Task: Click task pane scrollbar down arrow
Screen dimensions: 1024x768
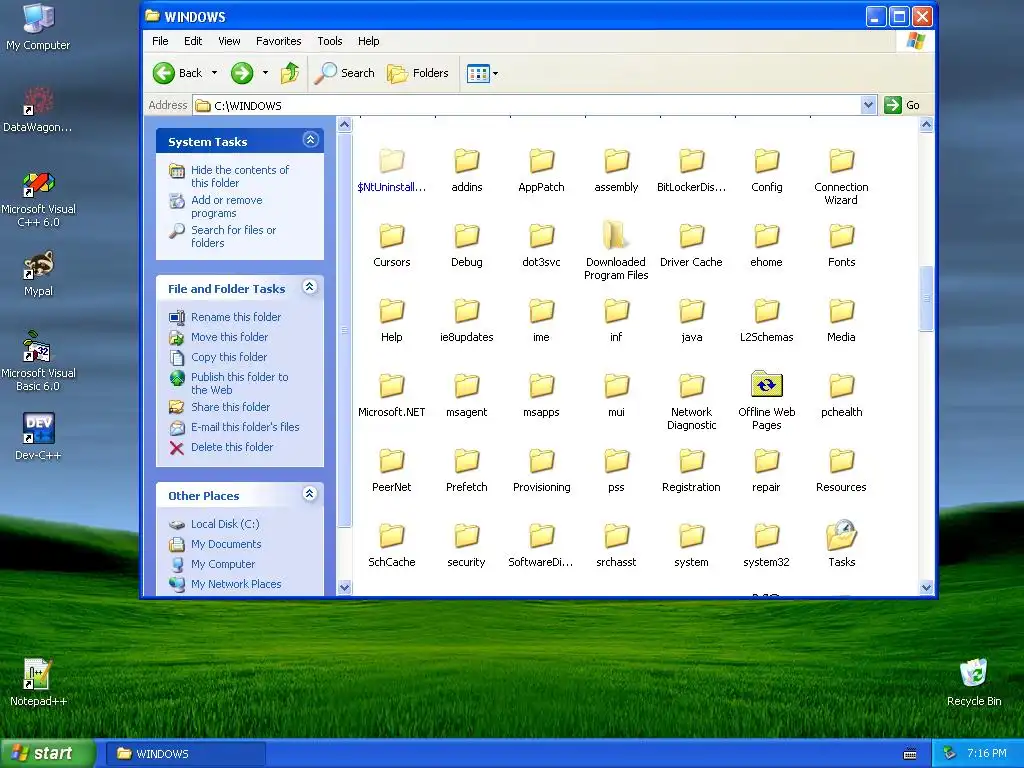Action: click(345, 587)
